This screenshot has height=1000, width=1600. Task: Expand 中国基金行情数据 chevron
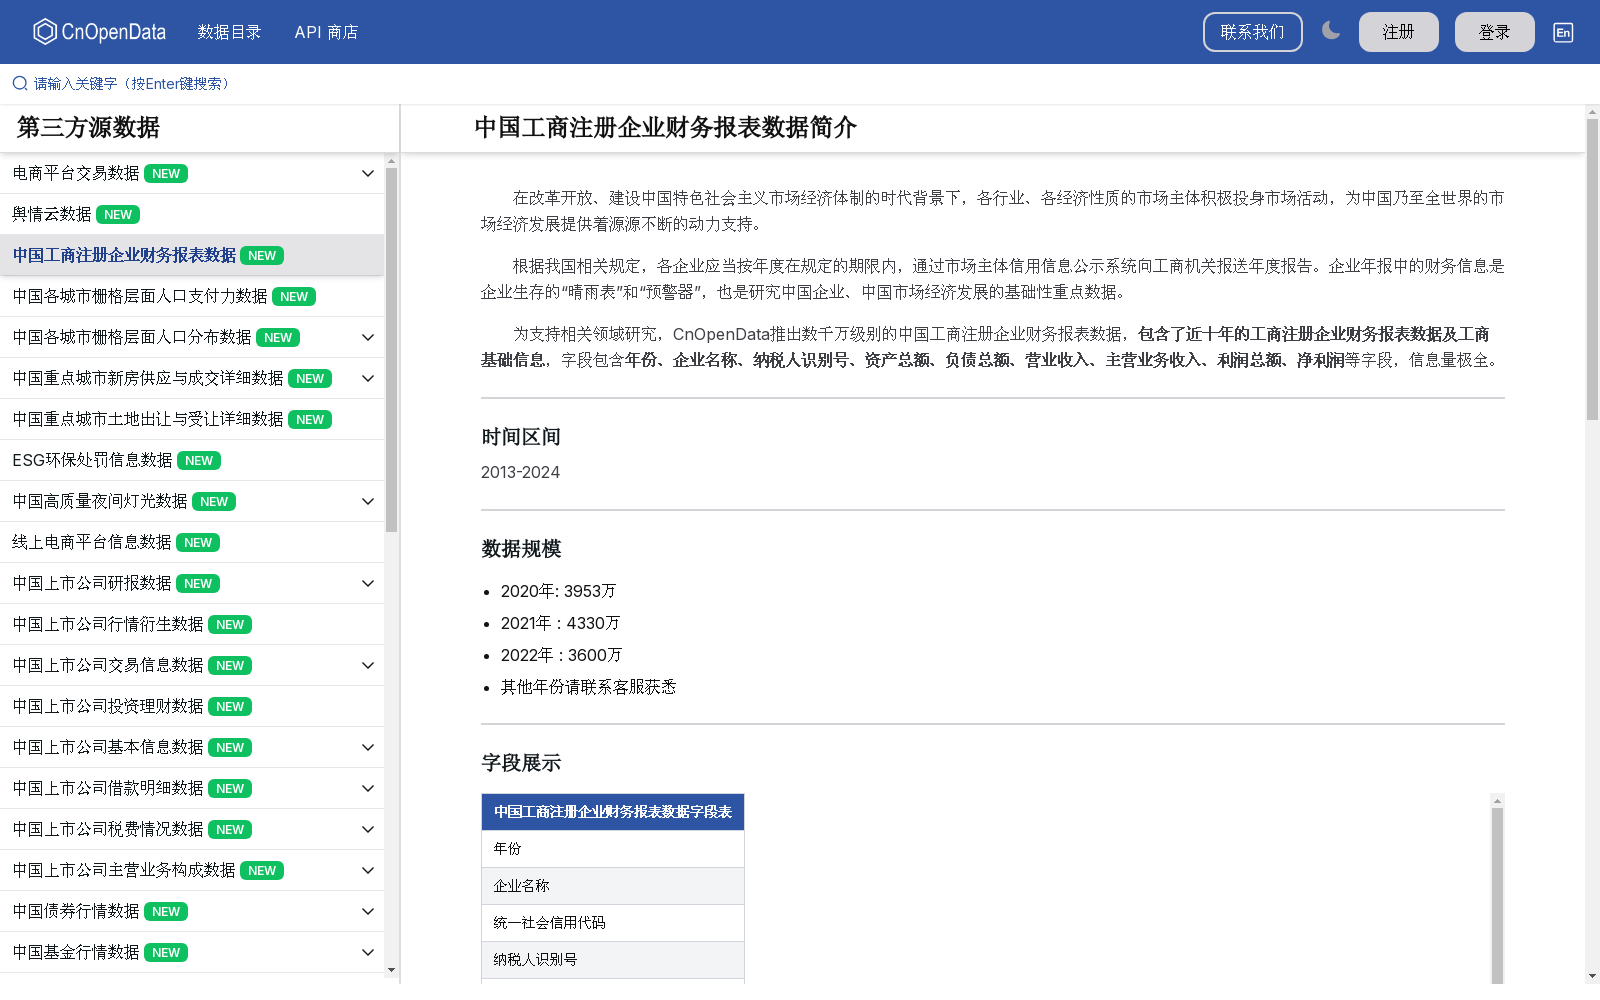pos(368,952)
